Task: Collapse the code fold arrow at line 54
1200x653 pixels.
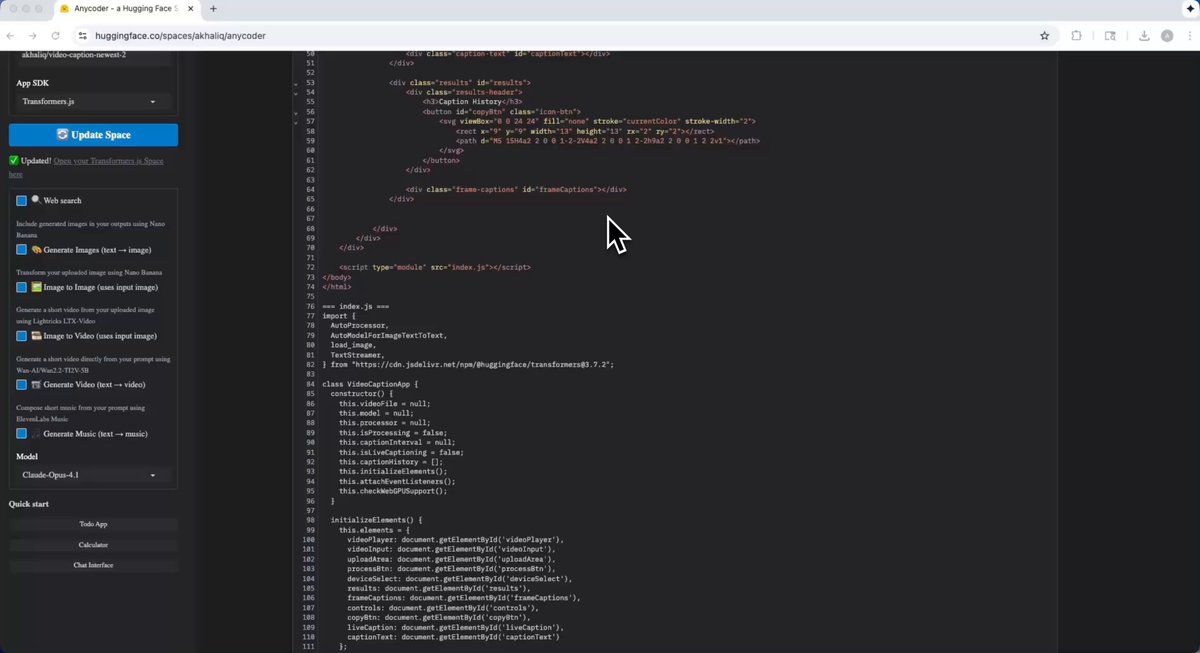Action: pyautogui.click(x=295, y=92)
